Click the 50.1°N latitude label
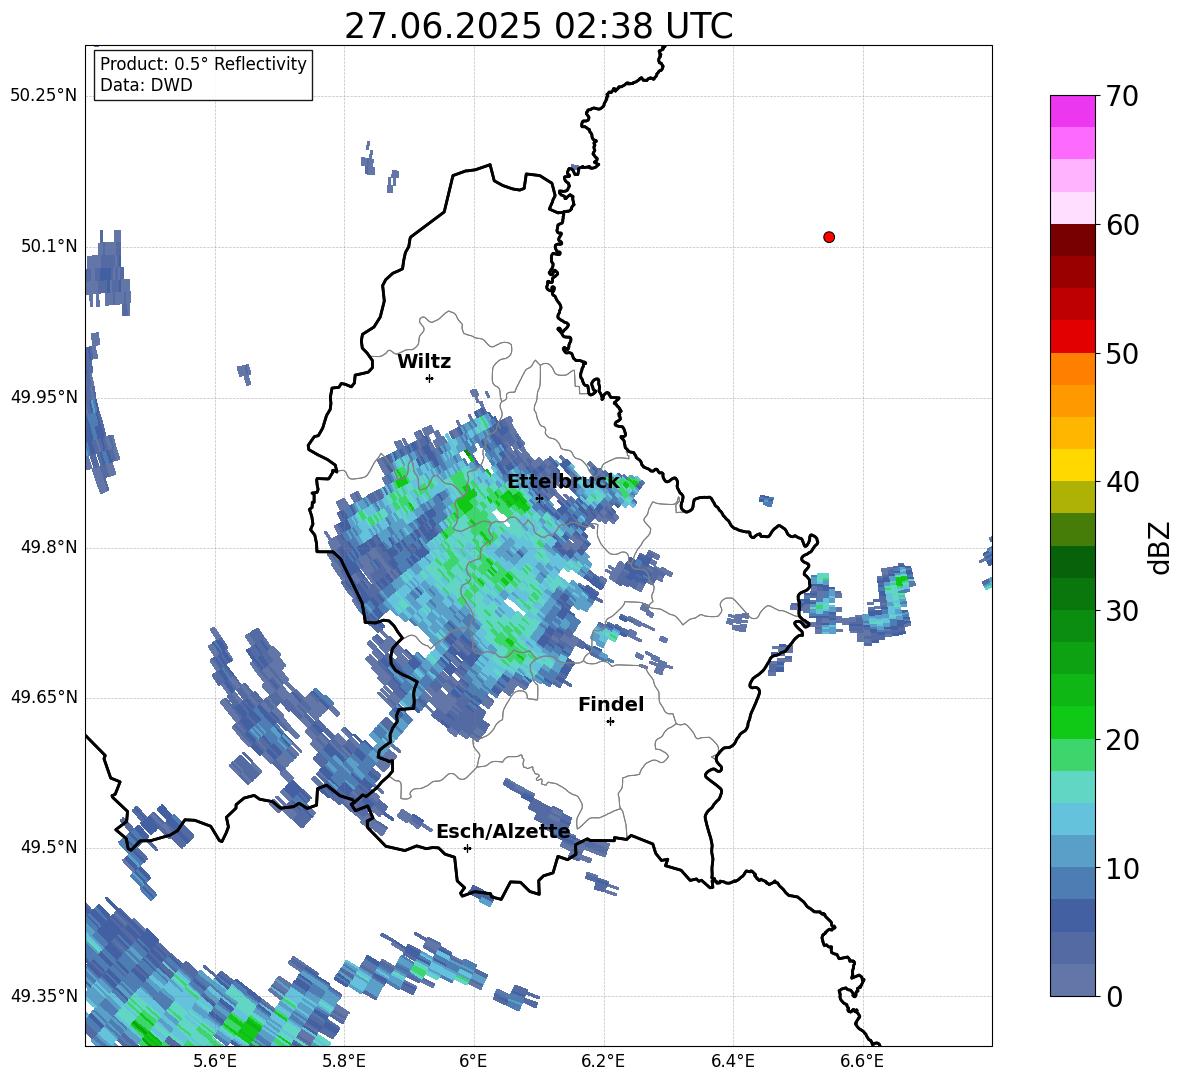 (49, 246)
